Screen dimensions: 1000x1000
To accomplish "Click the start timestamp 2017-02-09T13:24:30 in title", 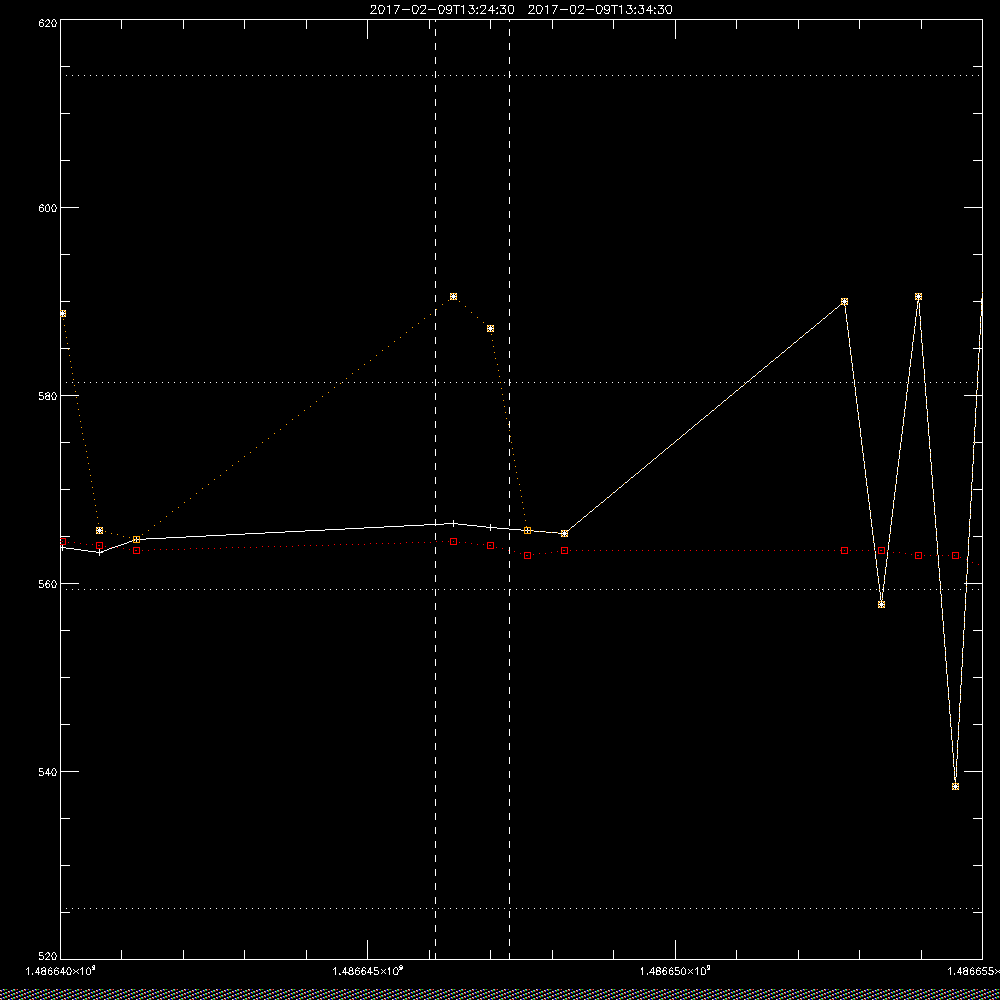I will (x=442, y=10).
